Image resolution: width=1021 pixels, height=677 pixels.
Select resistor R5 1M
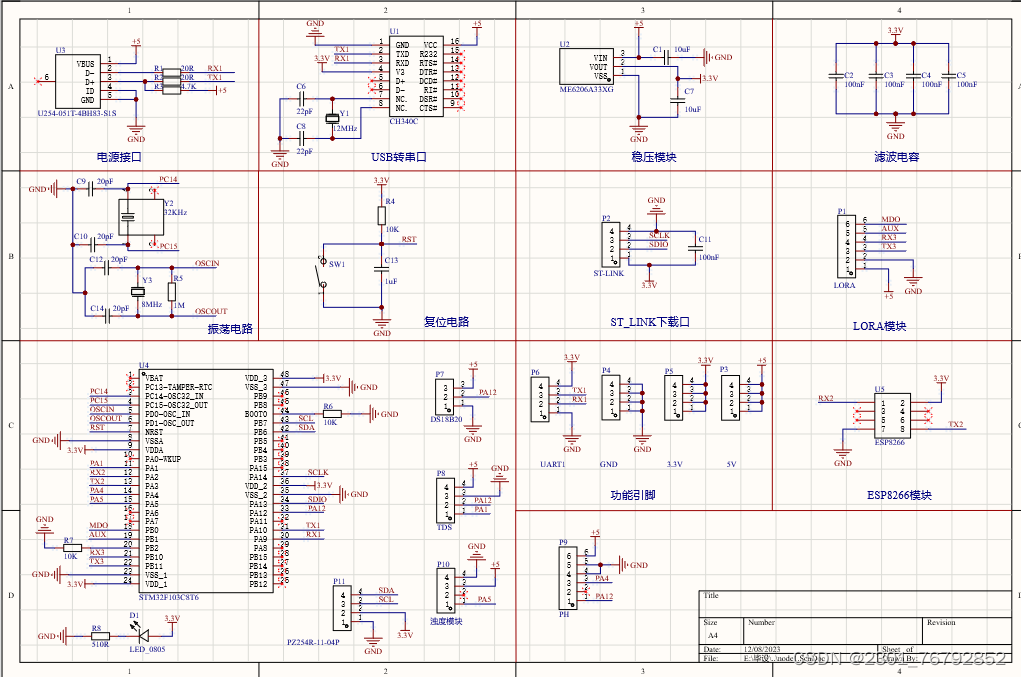click(x=173, y=292)
